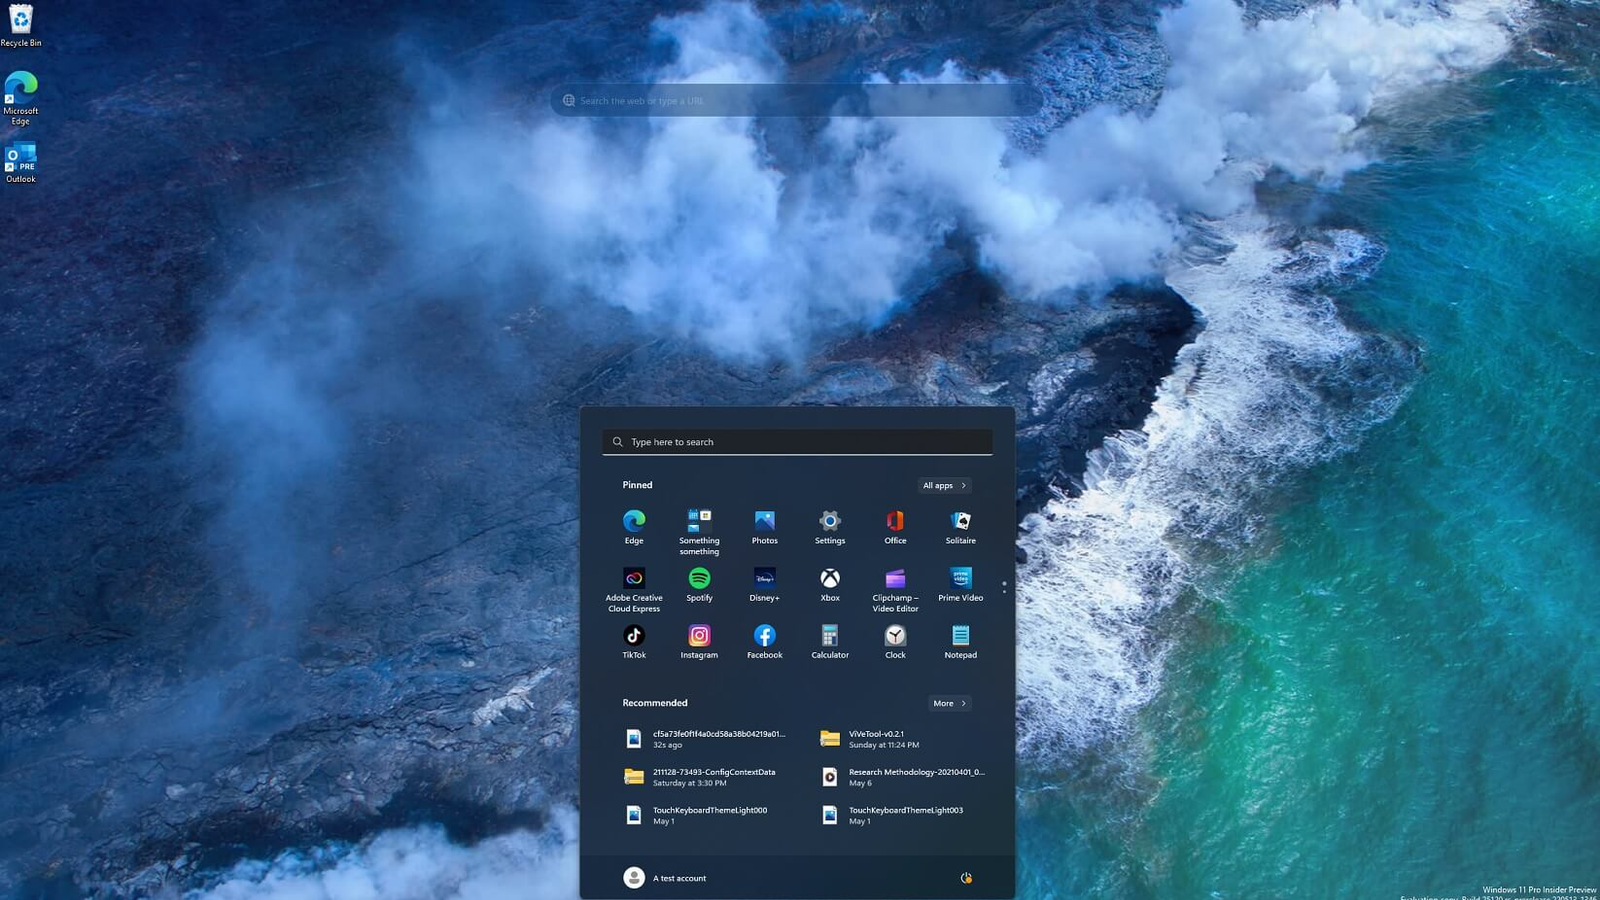The height and width of the screenshot is (900, 1600).
Task: Show More recommended items
Action: 950,703
